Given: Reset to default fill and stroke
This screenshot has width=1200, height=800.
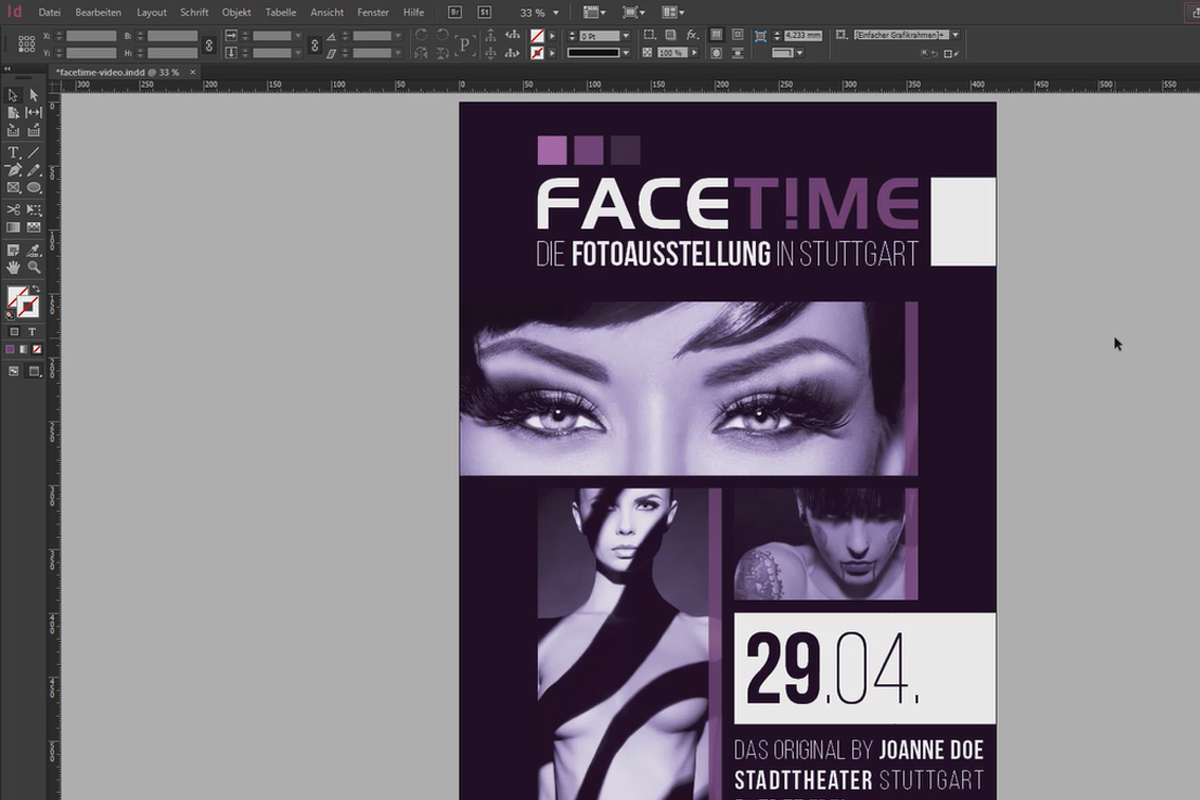Looking at the screenshot, I should tap(10, 315).
